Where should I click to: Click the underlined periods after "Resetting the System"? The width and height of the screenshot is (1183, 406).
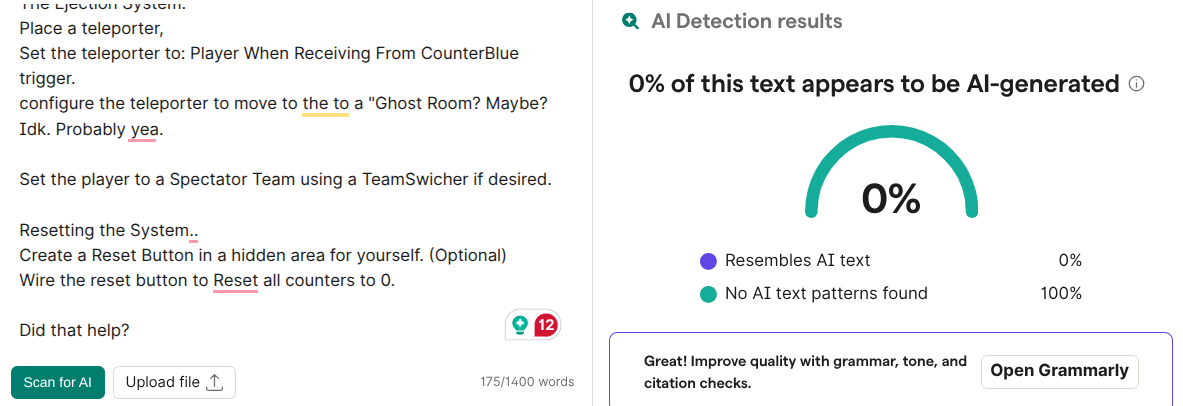point(193,231)
